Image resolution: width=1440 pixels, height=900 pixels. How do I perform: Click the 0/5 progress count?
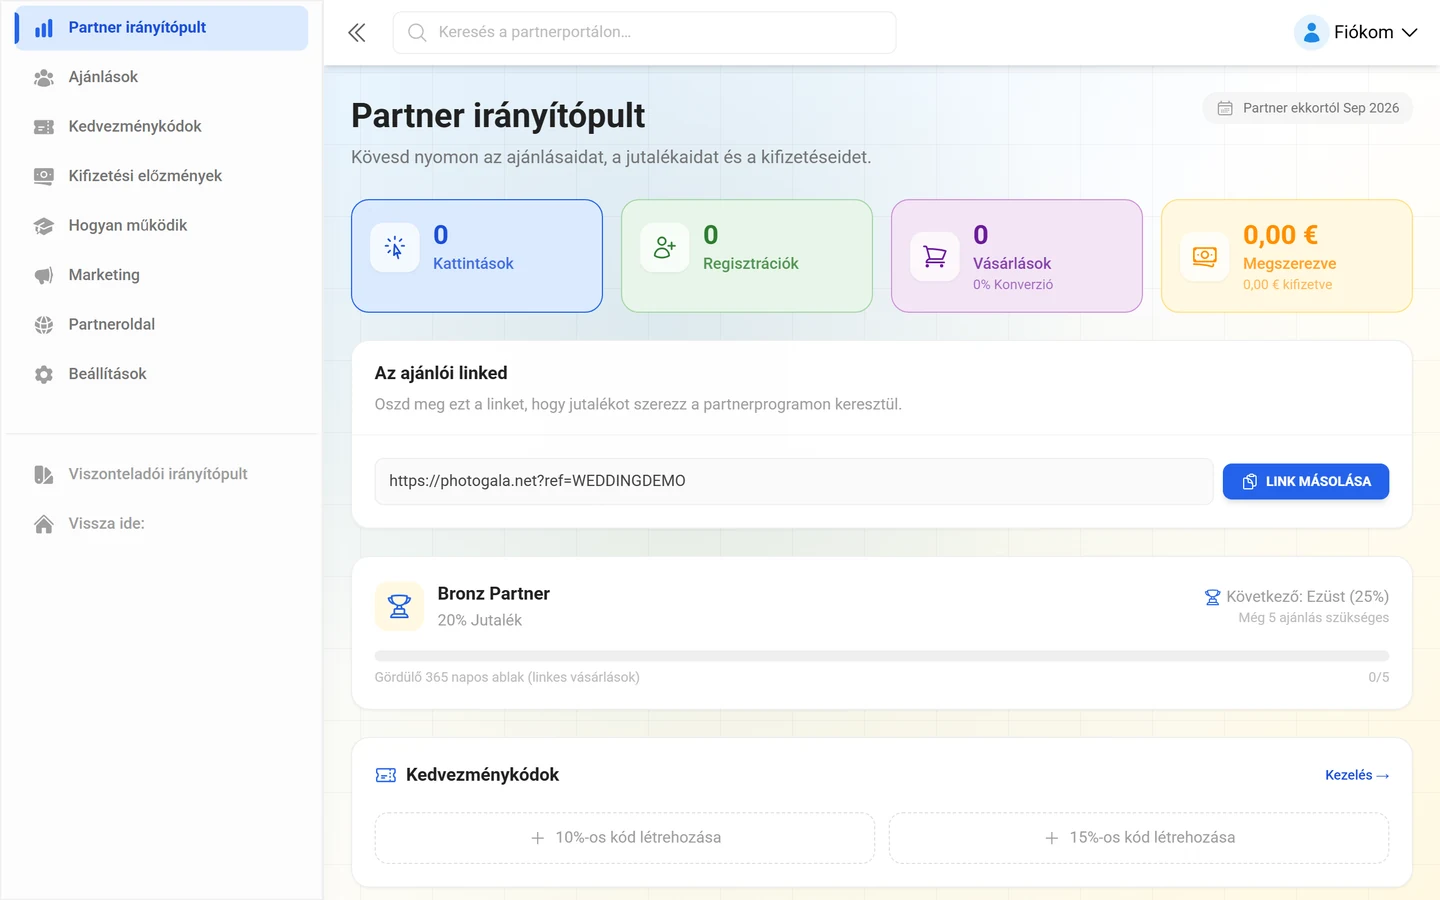tap(1379, 678)
